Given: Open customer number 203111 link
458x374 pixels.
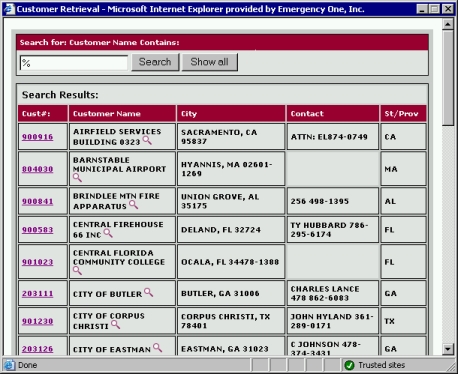Looking at the screenshot, I should [38, 294].
